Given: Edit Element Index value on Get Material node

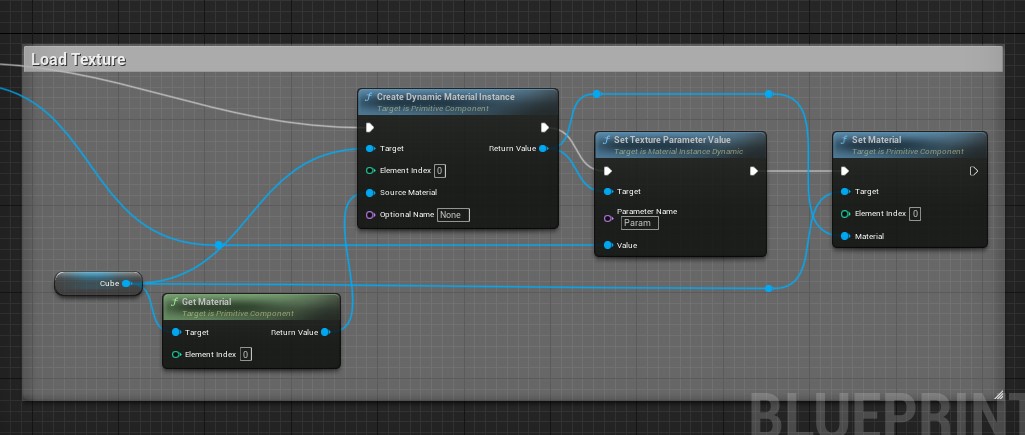Looking at the screenshot, I should (x=246, y=355).
